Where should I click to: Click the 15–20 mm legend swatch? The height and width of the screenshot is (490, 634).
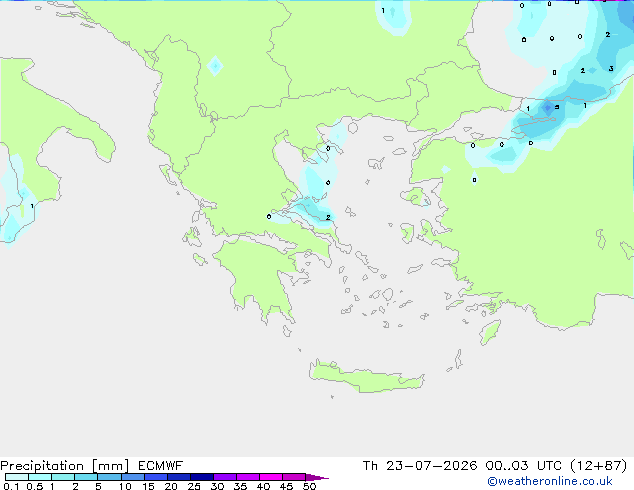click(156, 477)
